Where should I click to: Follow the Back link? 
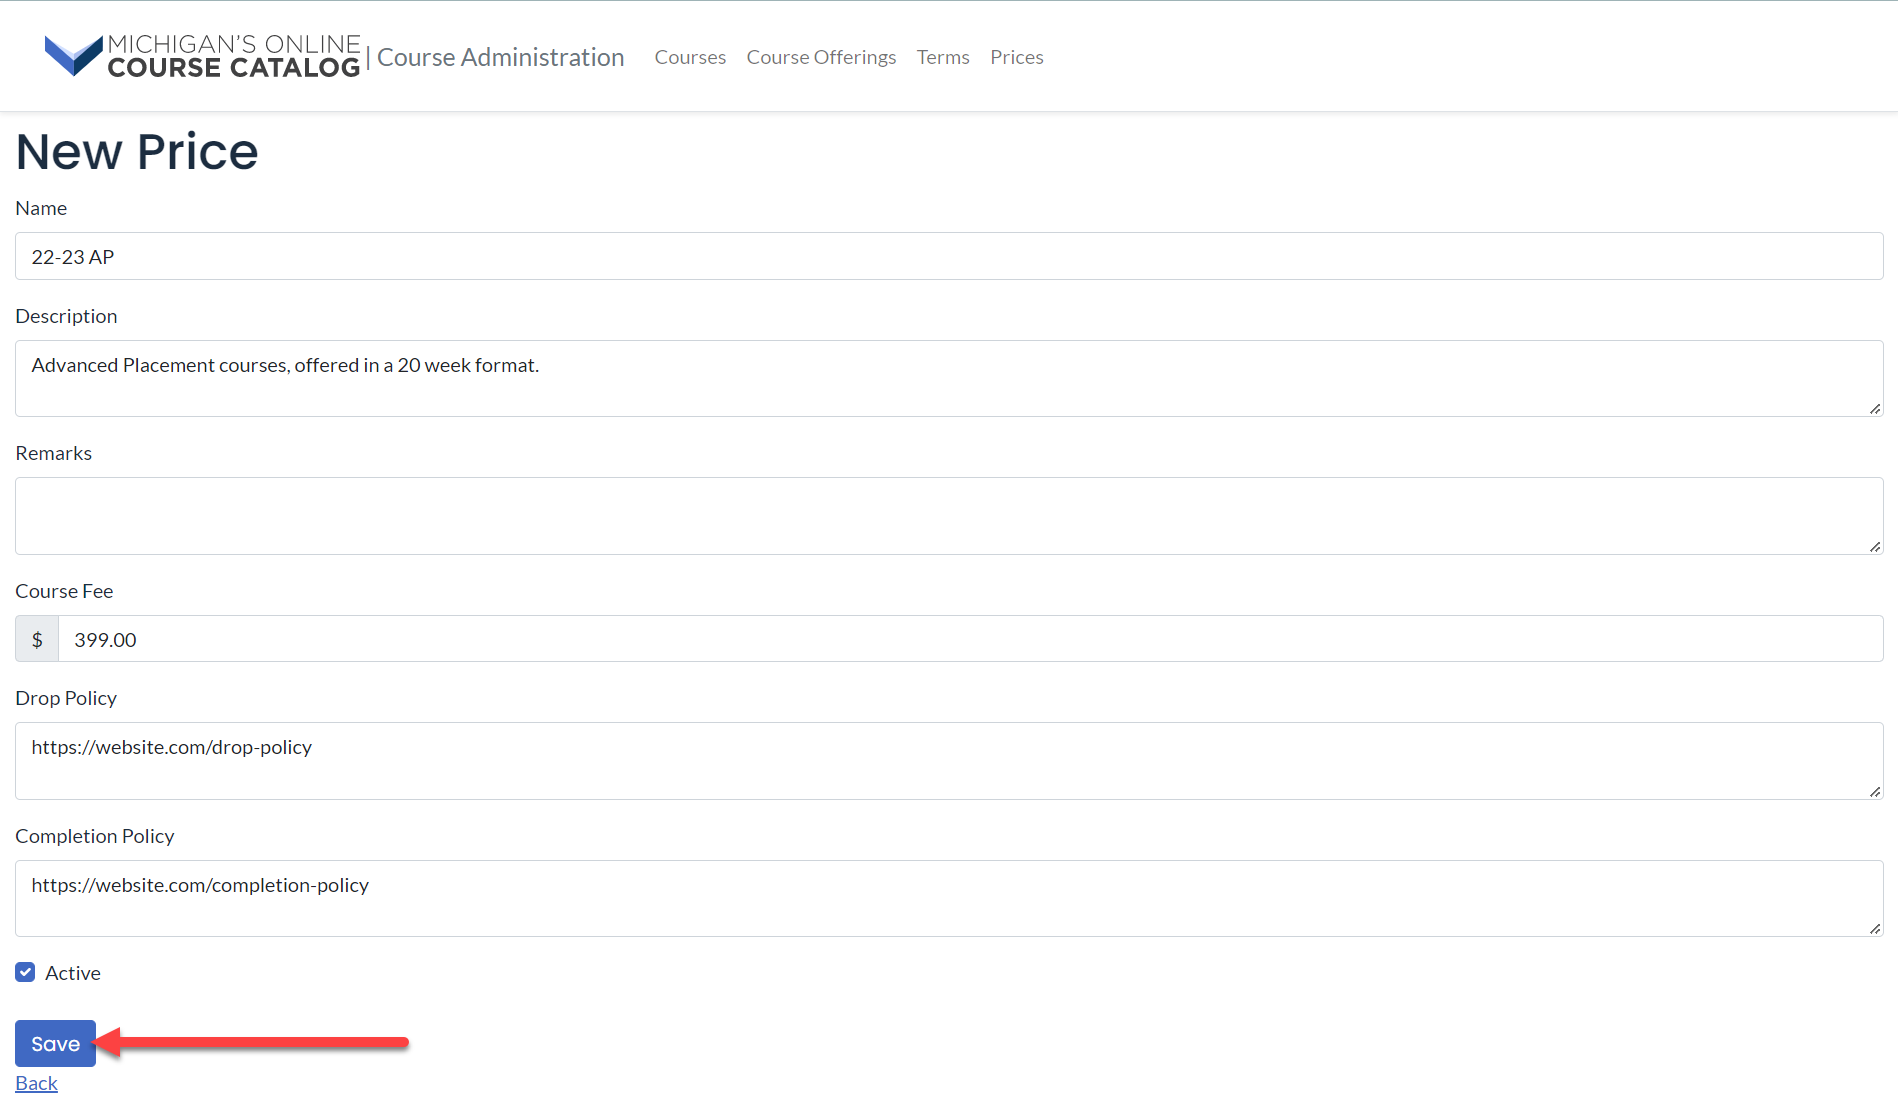pos(36,1083)
